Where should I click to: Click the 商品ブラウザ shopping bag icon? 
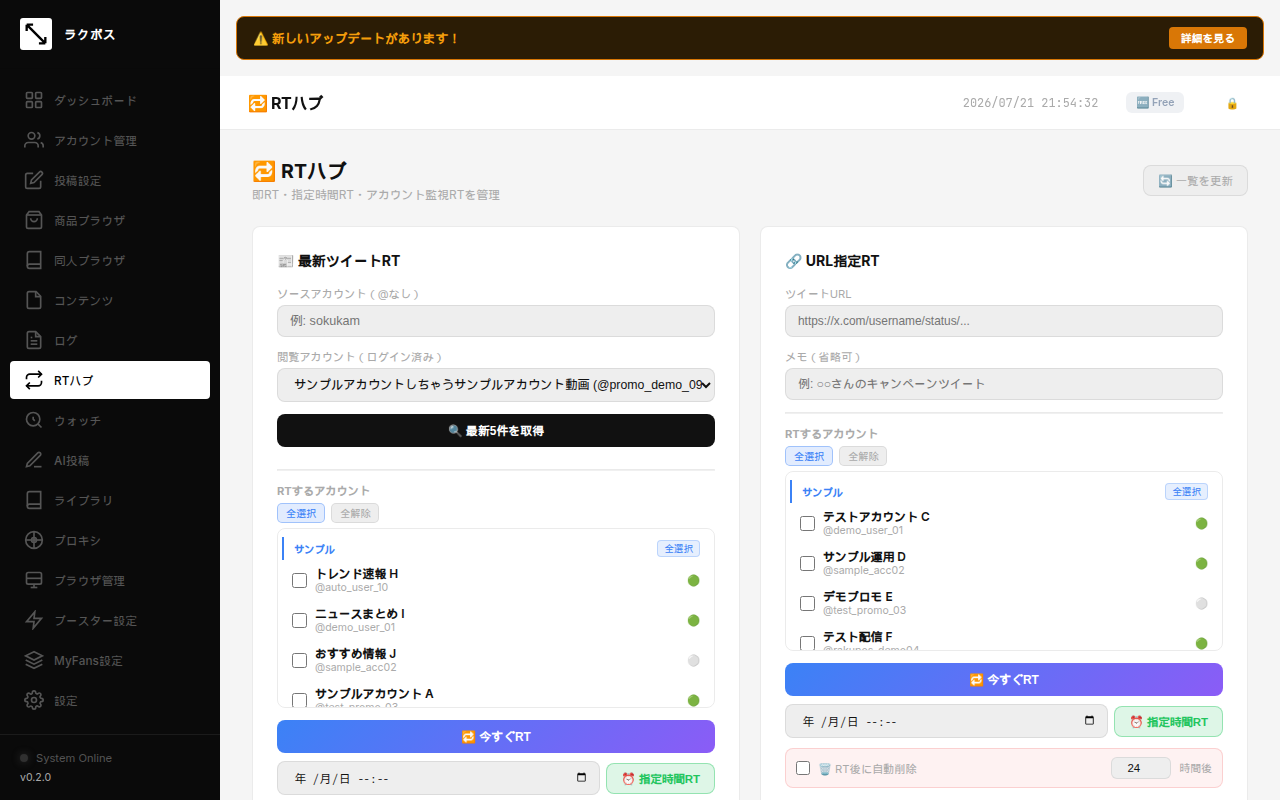click(34, 220)
